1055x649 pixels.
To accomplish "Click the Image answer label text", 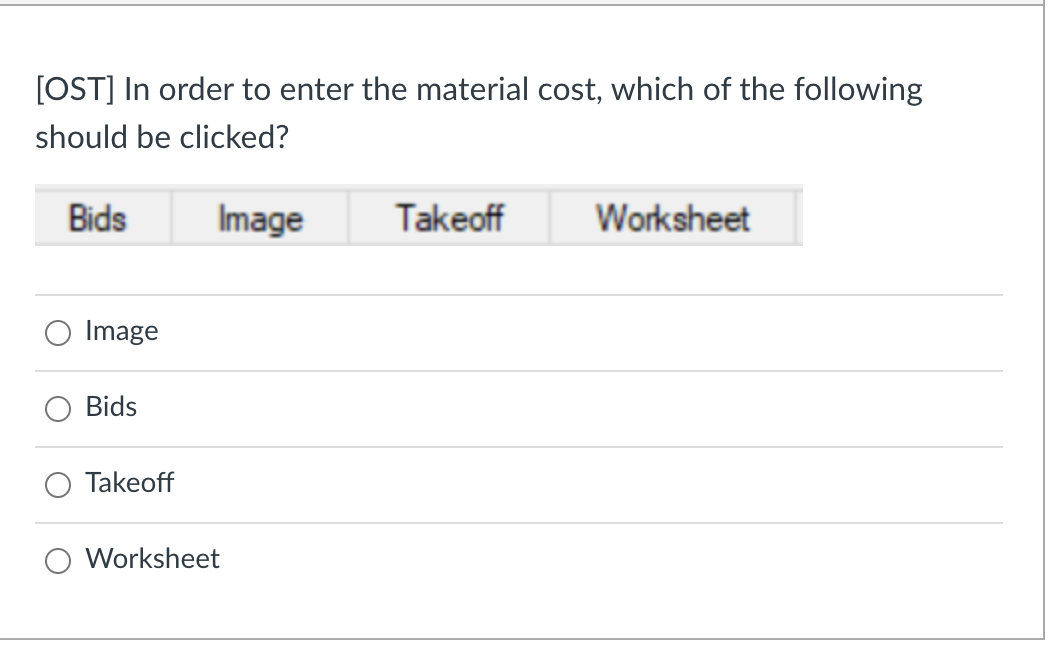I will pyautogui.click(x=122, y=331).
